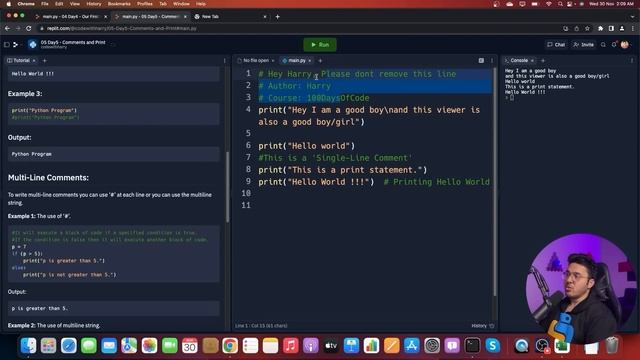Viewport: 640px width, 360px height.
Task: Add a new tab beside main.py
Action: tap(320, 60)
